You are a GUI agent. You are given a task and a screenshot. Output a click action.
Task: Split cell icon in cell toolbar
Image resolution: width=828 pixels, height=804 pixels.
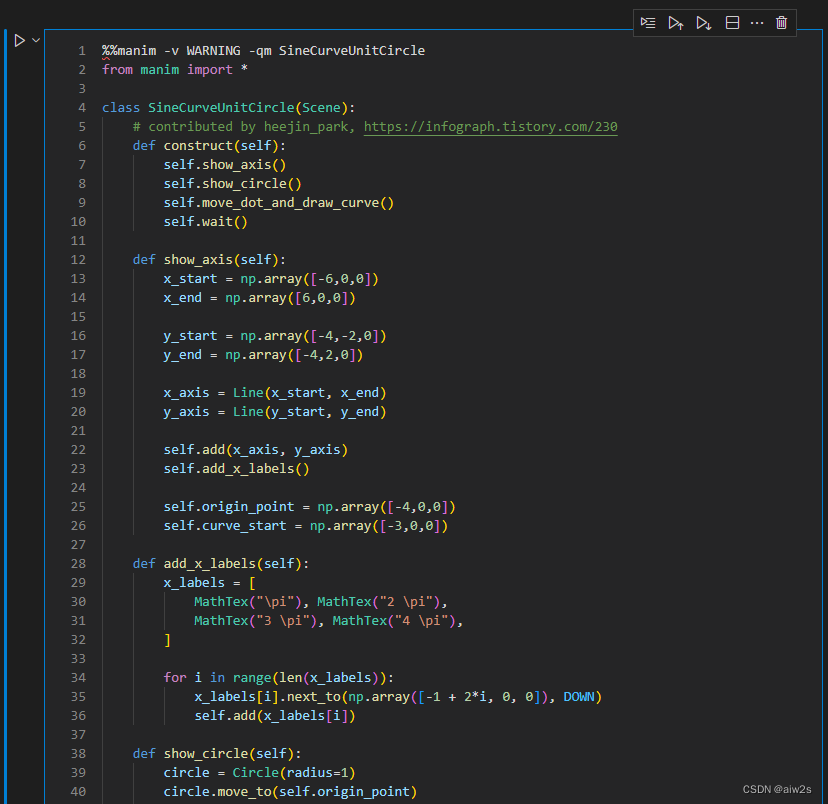point(732,23)
